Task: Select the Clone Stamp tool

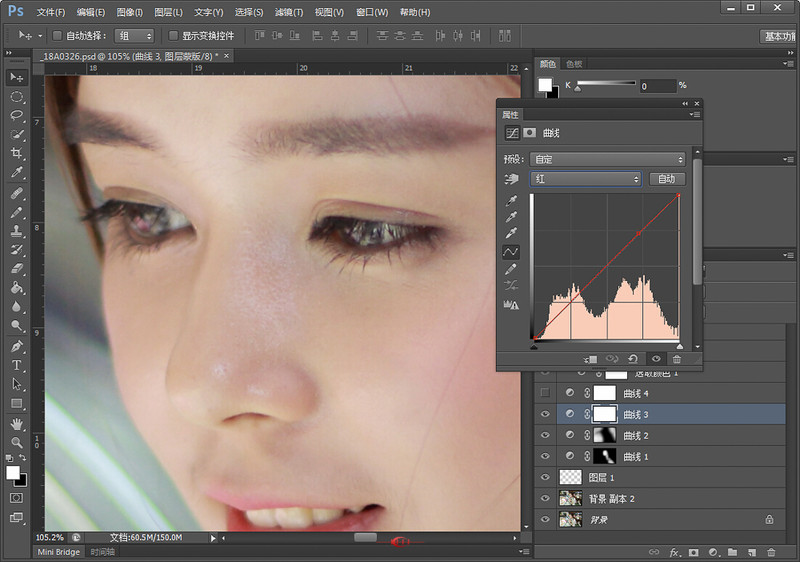Action: tap(16, 231)
